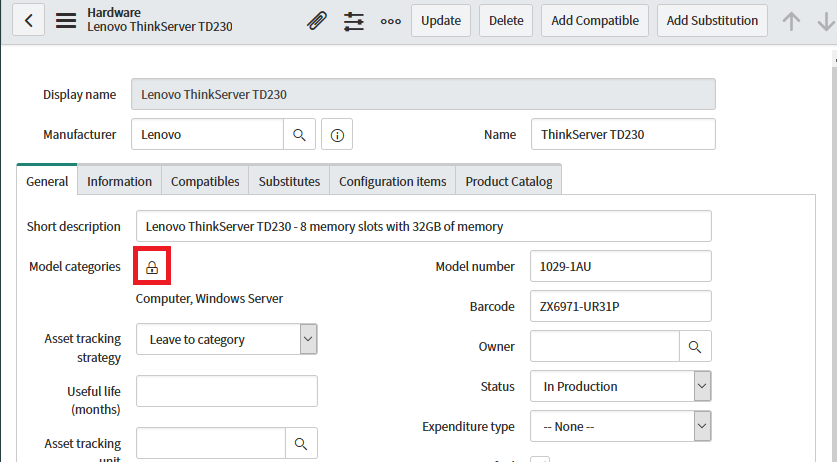Open the hamburger context menu
Screen dimensions: 837x462
pyautogui.click(x=66, y=21)
